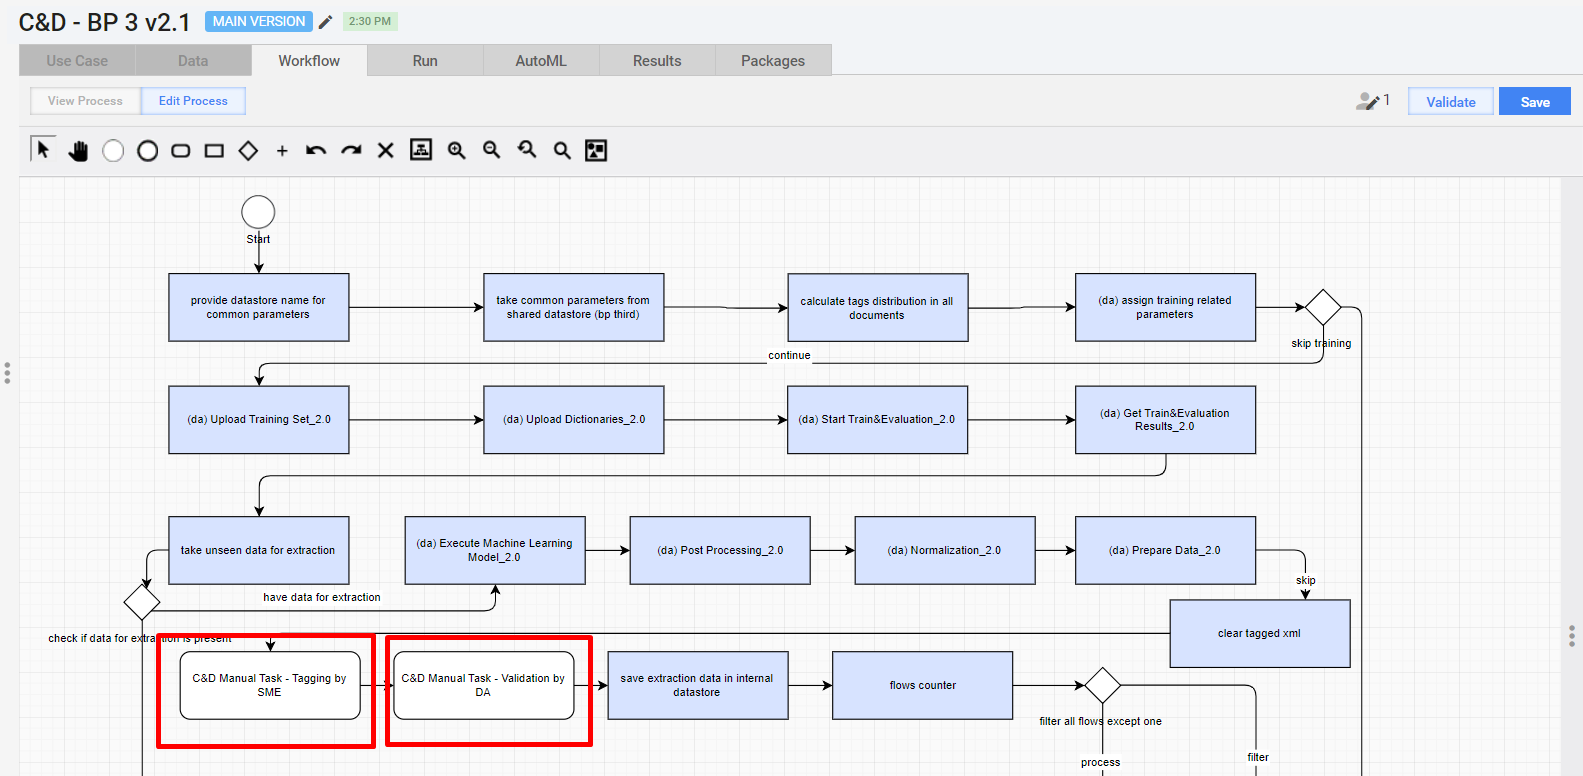Pick the bold-circle end event shape
Image resolution: width=1583 pixels, height=776 pixels.
click(x=147, y=151)
